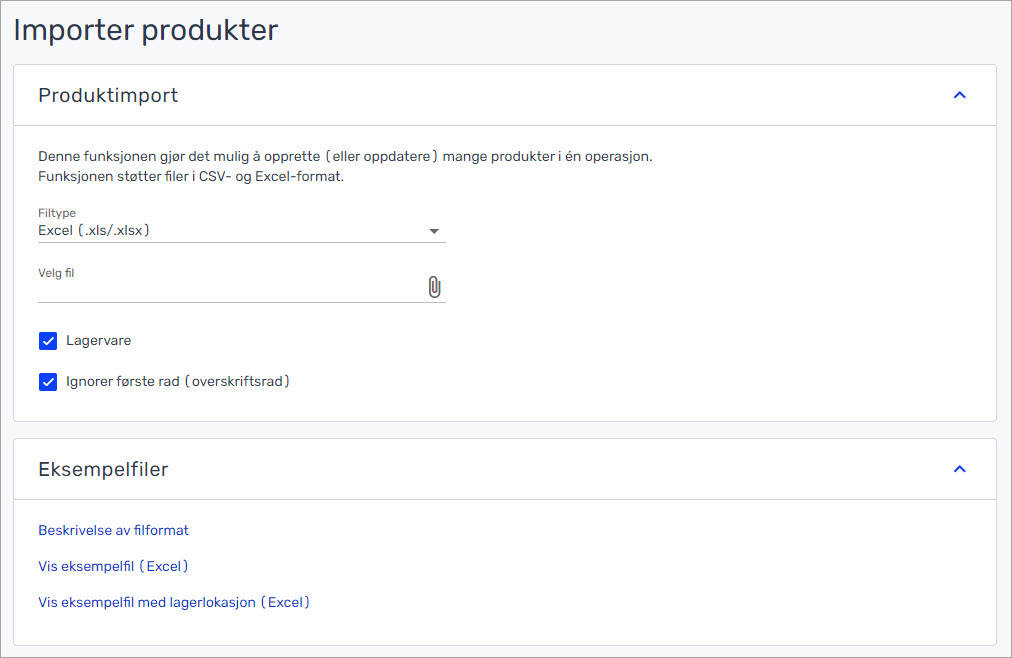The image size is (1012, 658).
Task: Open Beskrivelse av filformat link
Action: pos(114,530)
